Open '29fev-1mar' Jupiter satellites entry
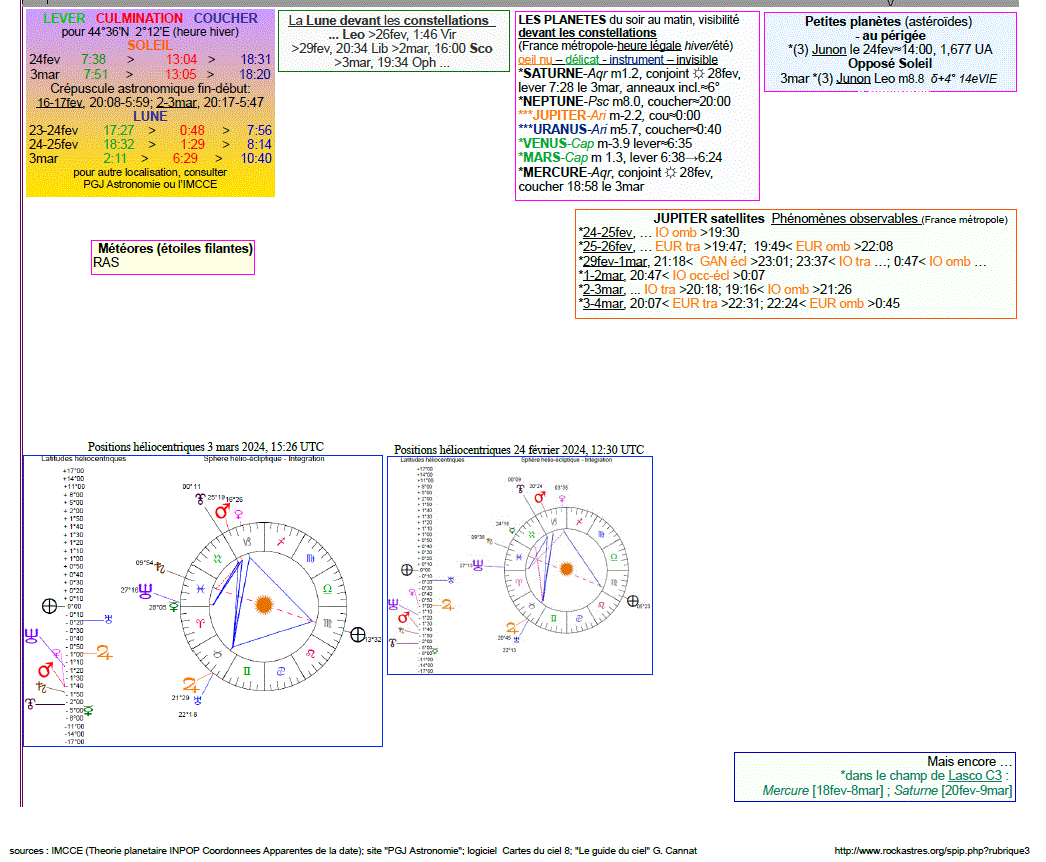Image resolution: width=1046 pixels, height=862 pixels. 614,262
